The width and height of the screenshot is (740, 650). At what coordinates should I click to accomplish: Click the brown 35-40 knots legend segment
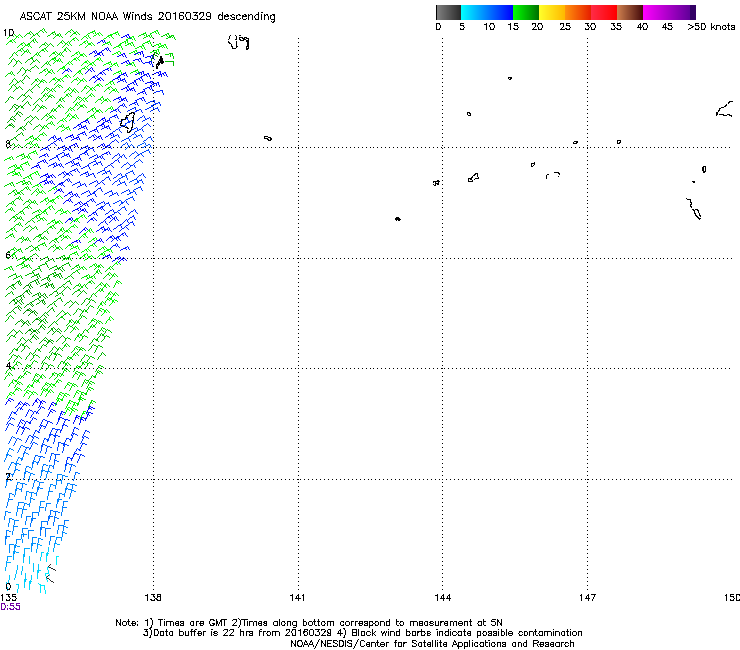630,12
